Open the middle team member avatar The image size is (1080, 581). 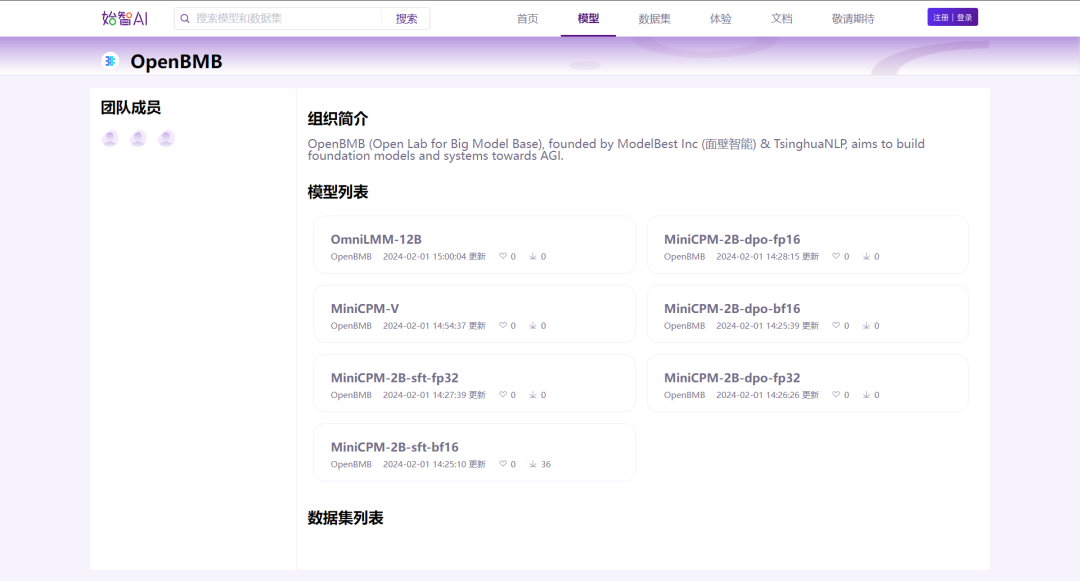tap(138, 138)
